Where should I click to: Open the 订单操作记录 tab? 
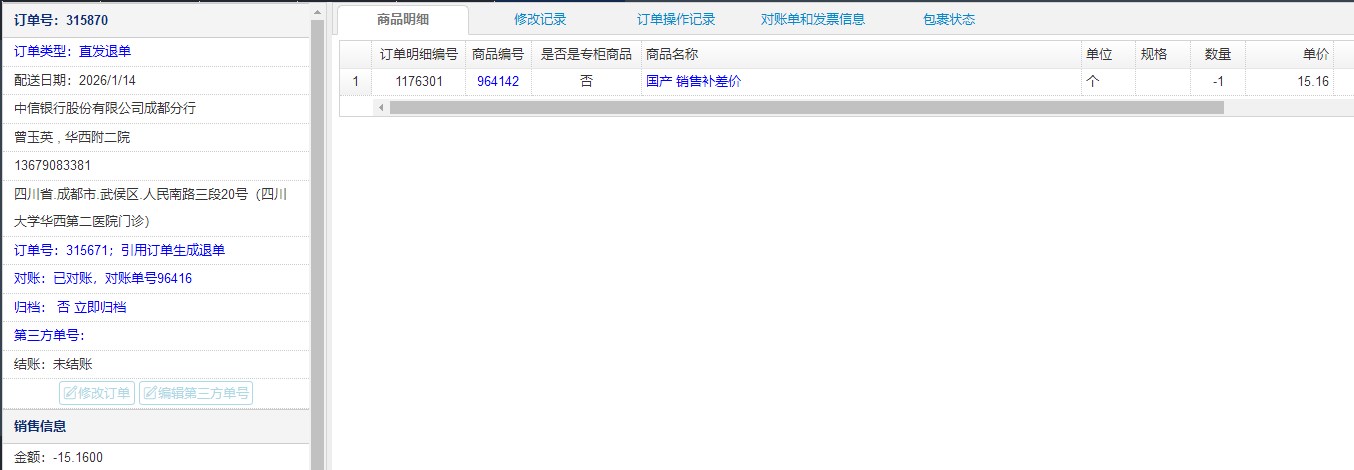(676, 19)
